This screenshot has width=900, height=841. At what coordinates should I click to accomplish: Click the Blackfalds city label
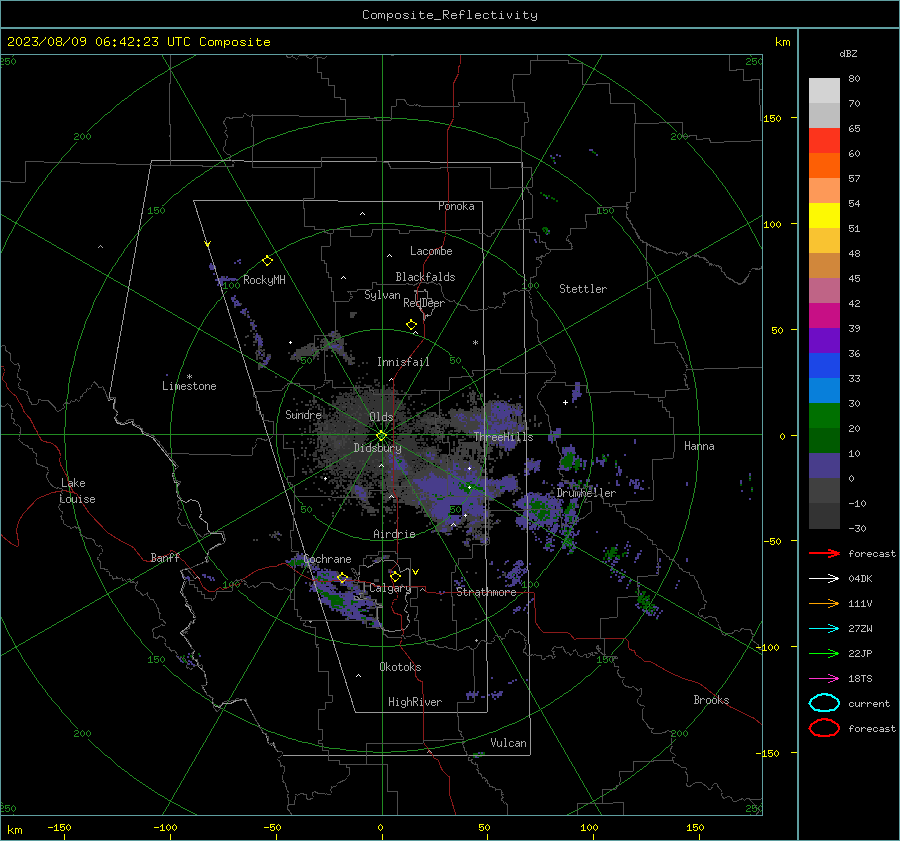[425, 277]
